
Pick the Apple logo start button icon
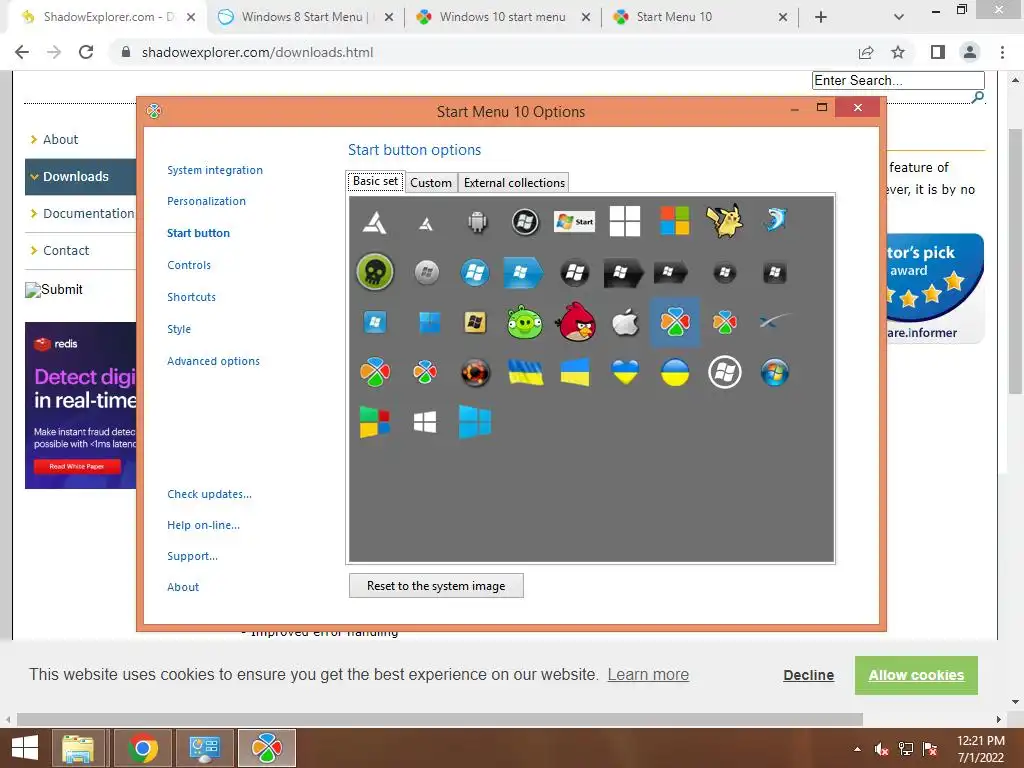tap(625, 322)
